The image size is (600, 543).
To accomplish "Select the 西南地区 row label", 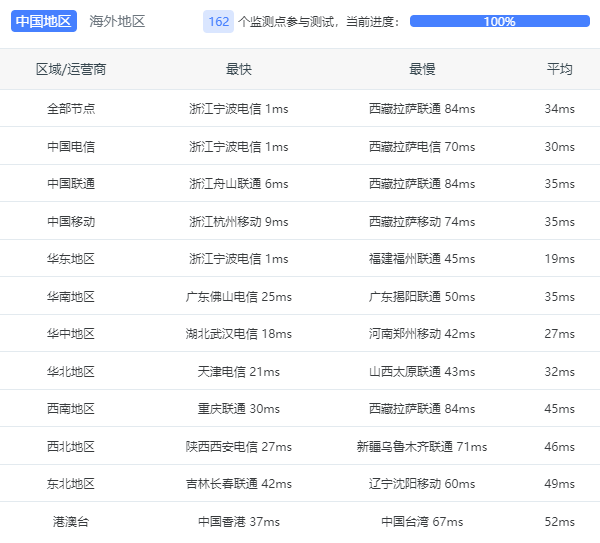I will pos(71,409).
